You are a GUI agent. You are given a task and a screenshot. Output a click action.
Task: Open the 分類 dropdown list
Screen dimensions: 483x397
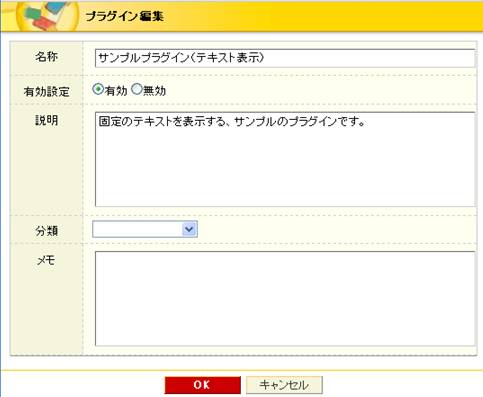(x=145, y=229)
